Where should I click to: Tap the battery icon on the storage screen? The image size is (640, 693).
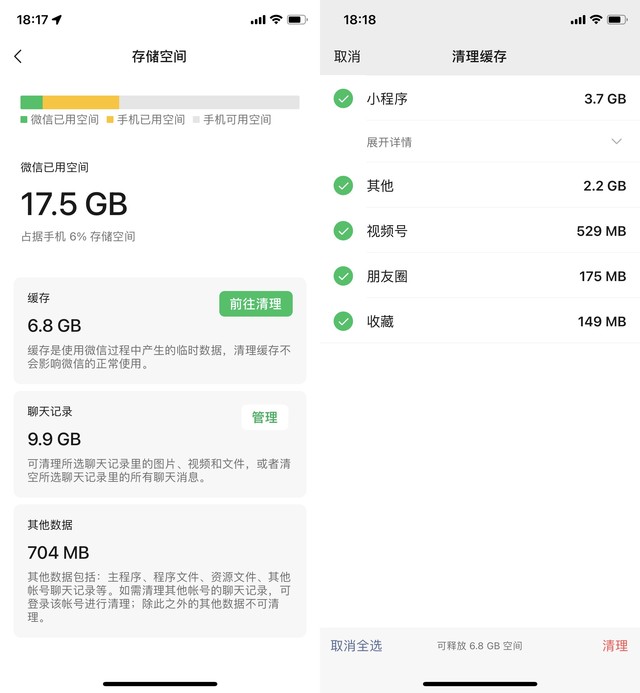[297, 19]
